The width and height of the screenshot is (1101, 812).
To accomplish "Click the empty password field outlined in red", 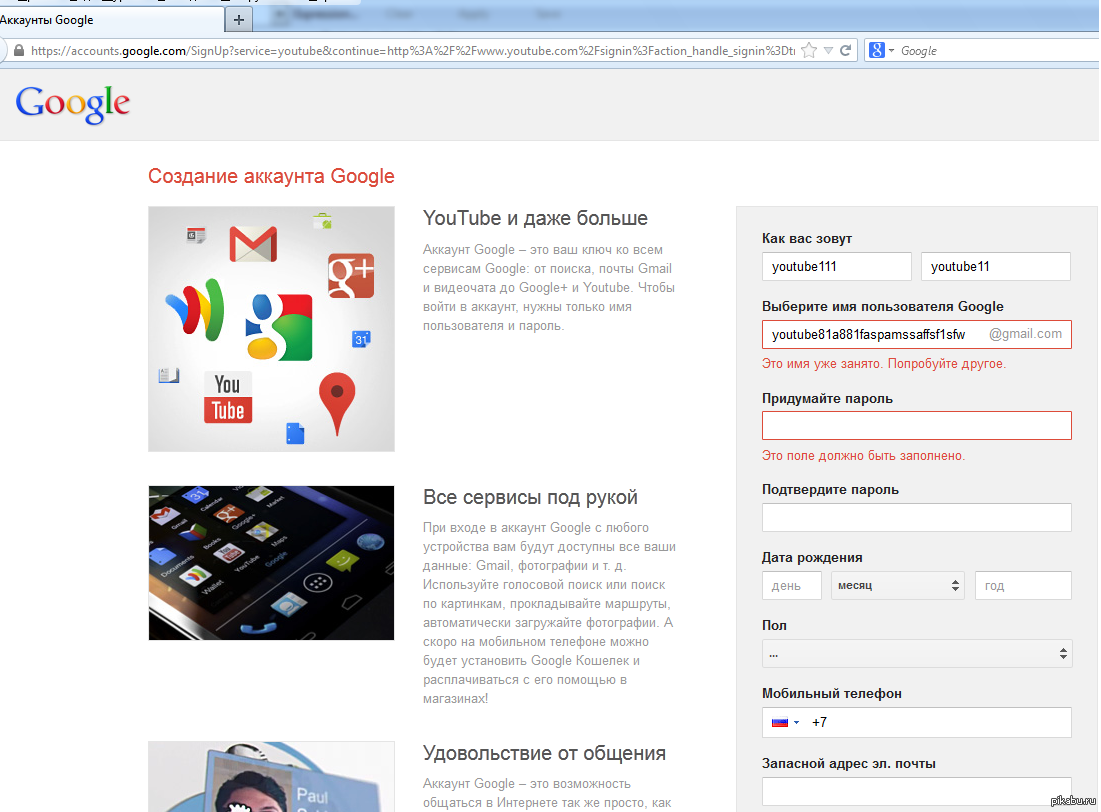I will tap(916, 426).
